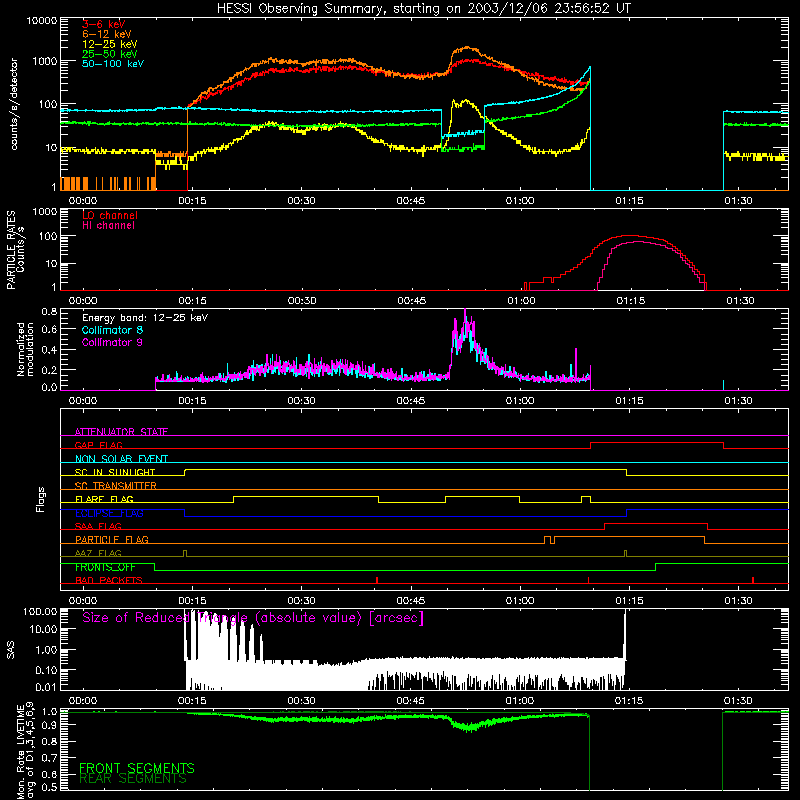This screenshot has width=800, height=800.
Task: Select the REAR SEGMENTS legend label
Action: 133,778
